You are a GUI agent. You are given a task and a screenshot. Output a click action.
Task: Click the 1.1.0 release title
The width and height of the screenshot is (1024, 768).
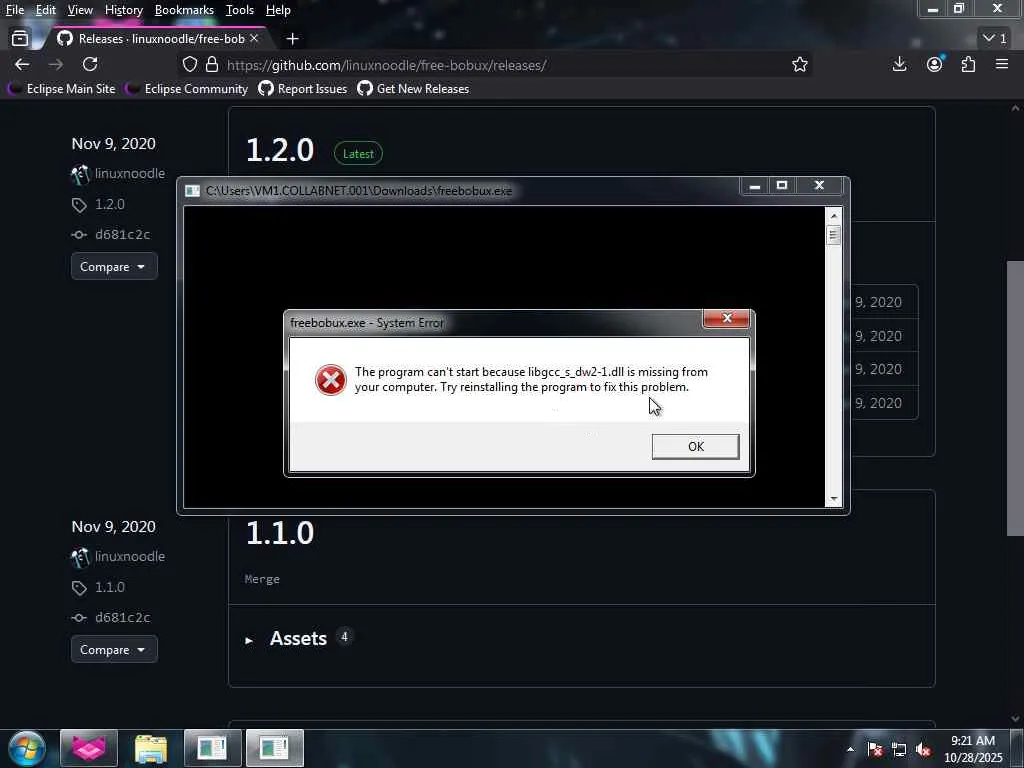click(x=280, y=533)
